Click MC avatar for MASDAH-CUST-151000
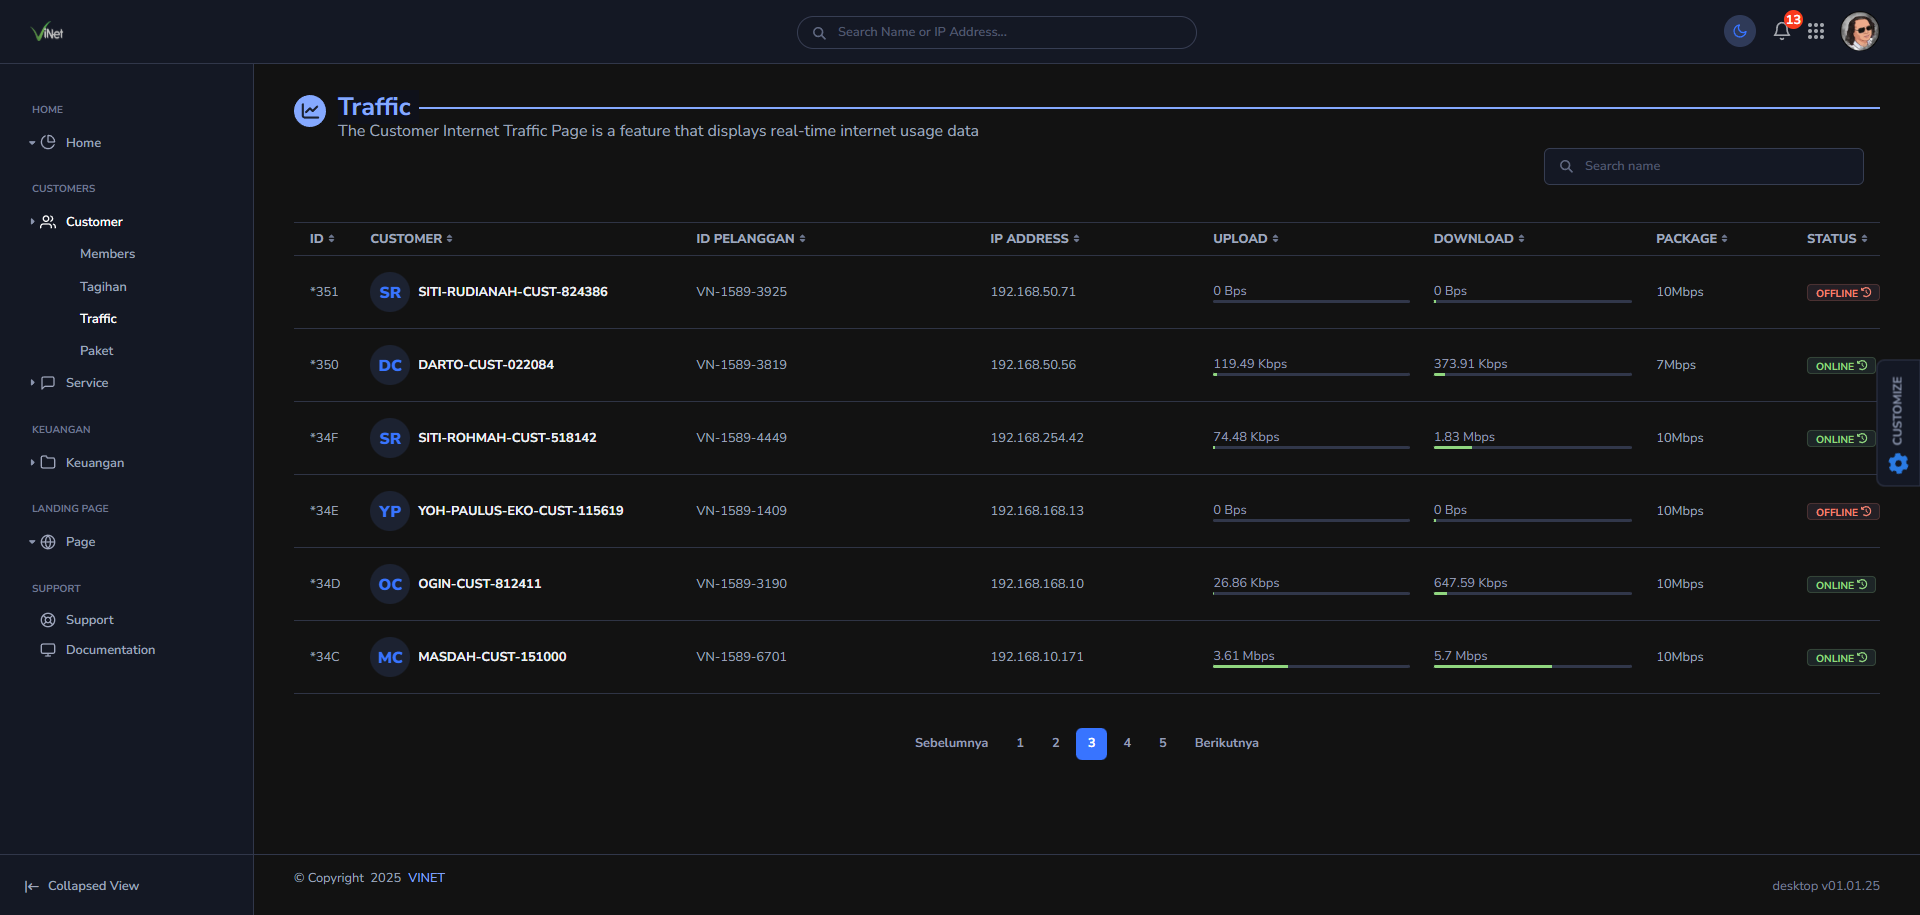1920x915 pixels. click(390, 657)
